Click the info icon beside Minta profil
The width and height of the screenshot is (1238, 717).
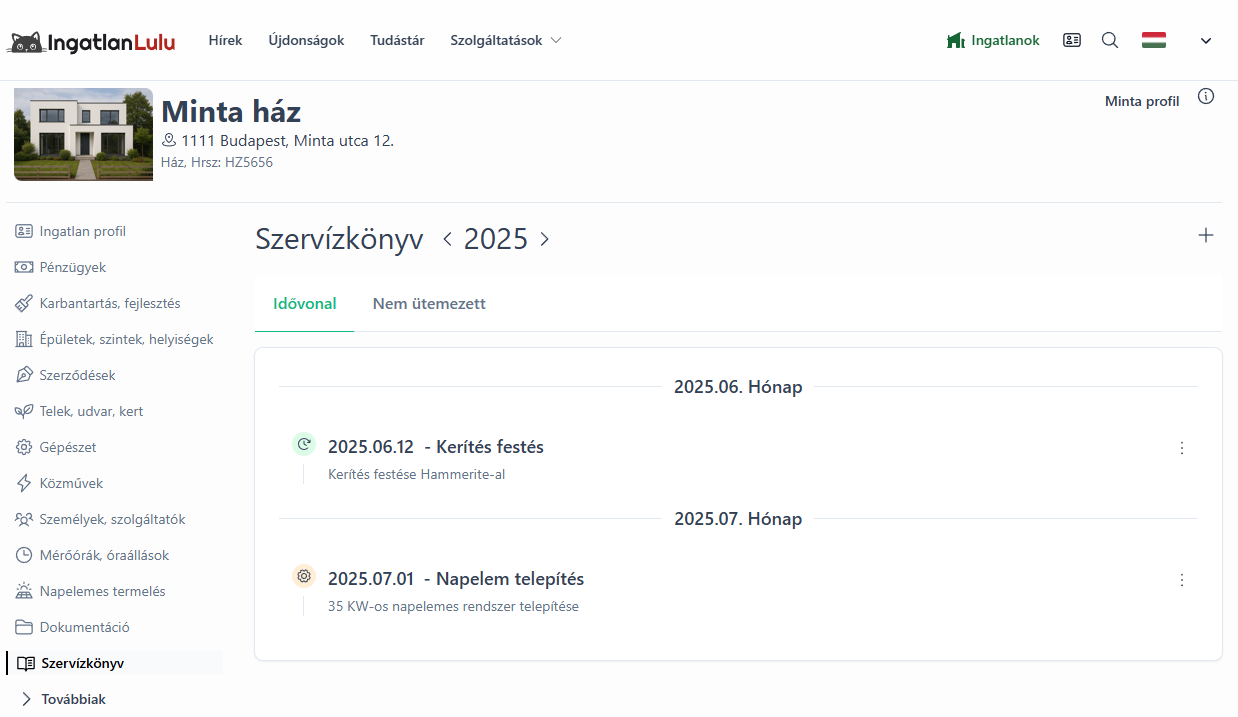1206,97
